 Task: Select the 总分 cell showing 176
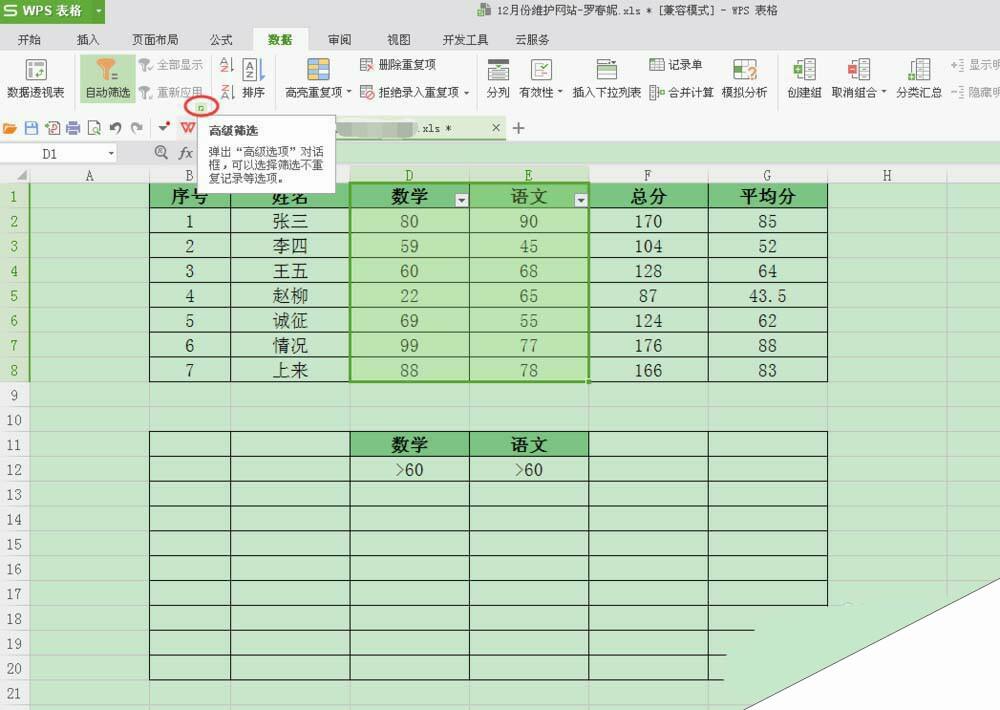(648, 346)
